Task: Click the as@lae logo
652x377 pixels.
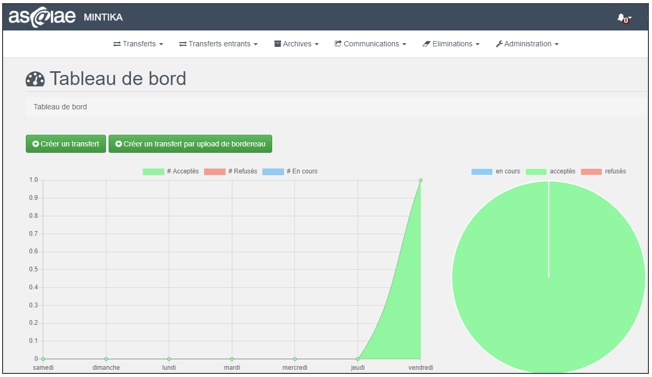Action: point(42,17)
